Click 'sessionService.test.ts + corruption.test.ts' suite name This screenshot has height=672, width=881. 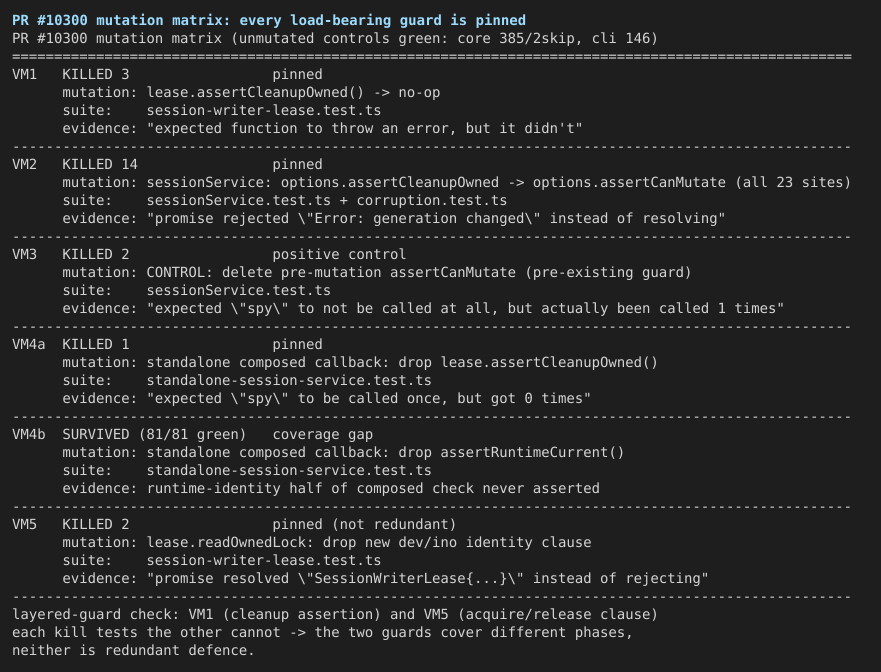[327, 201]
